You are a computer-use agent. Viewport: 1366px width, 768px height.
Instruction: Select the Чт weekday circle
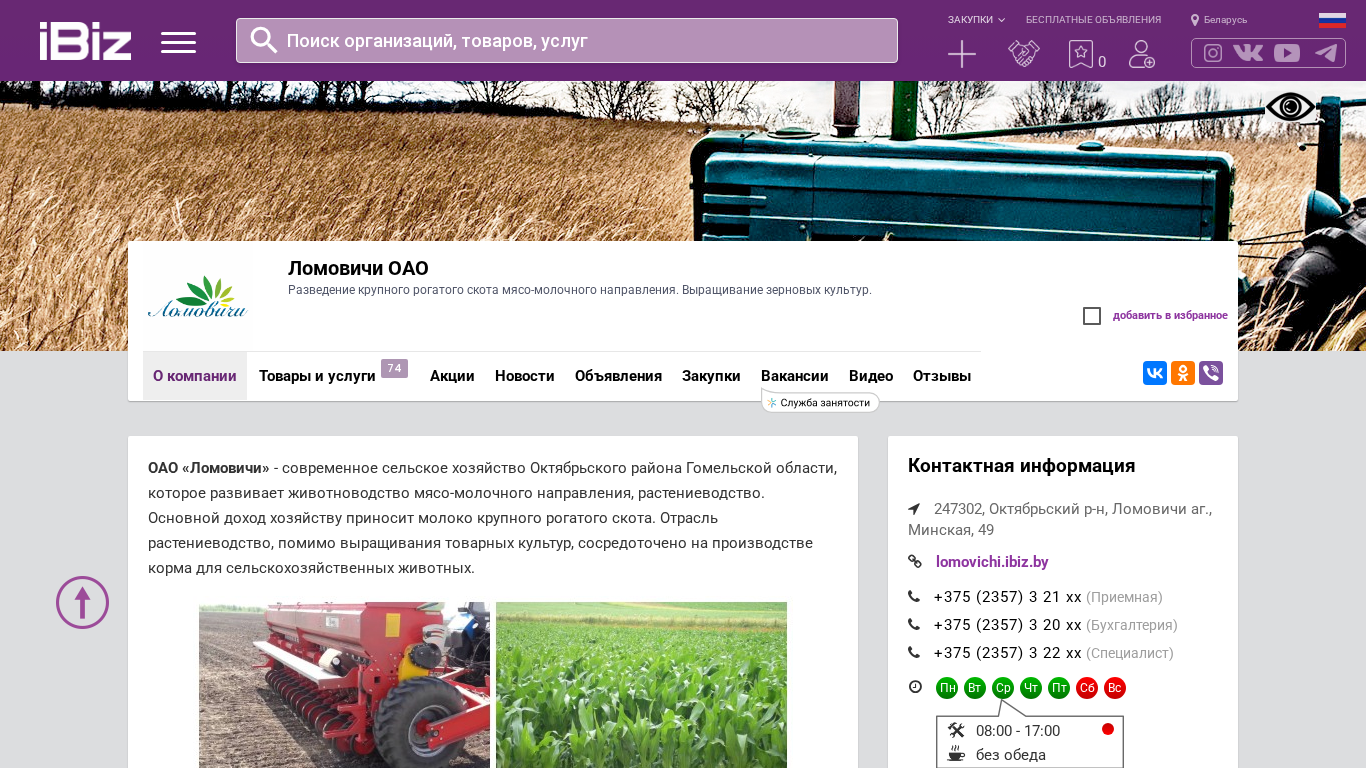pyautogui.click(x=1031, y=688)
